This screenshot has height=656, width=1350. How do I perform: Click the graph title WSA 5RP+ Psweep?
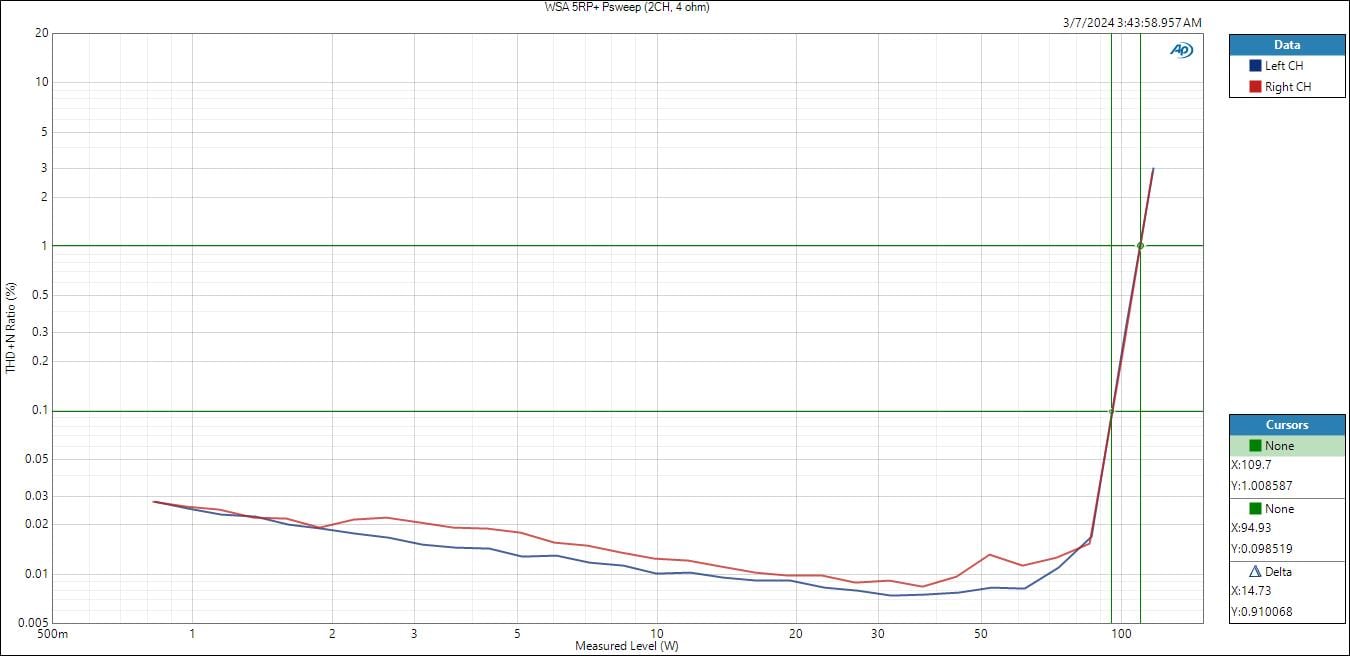[627, 7]
